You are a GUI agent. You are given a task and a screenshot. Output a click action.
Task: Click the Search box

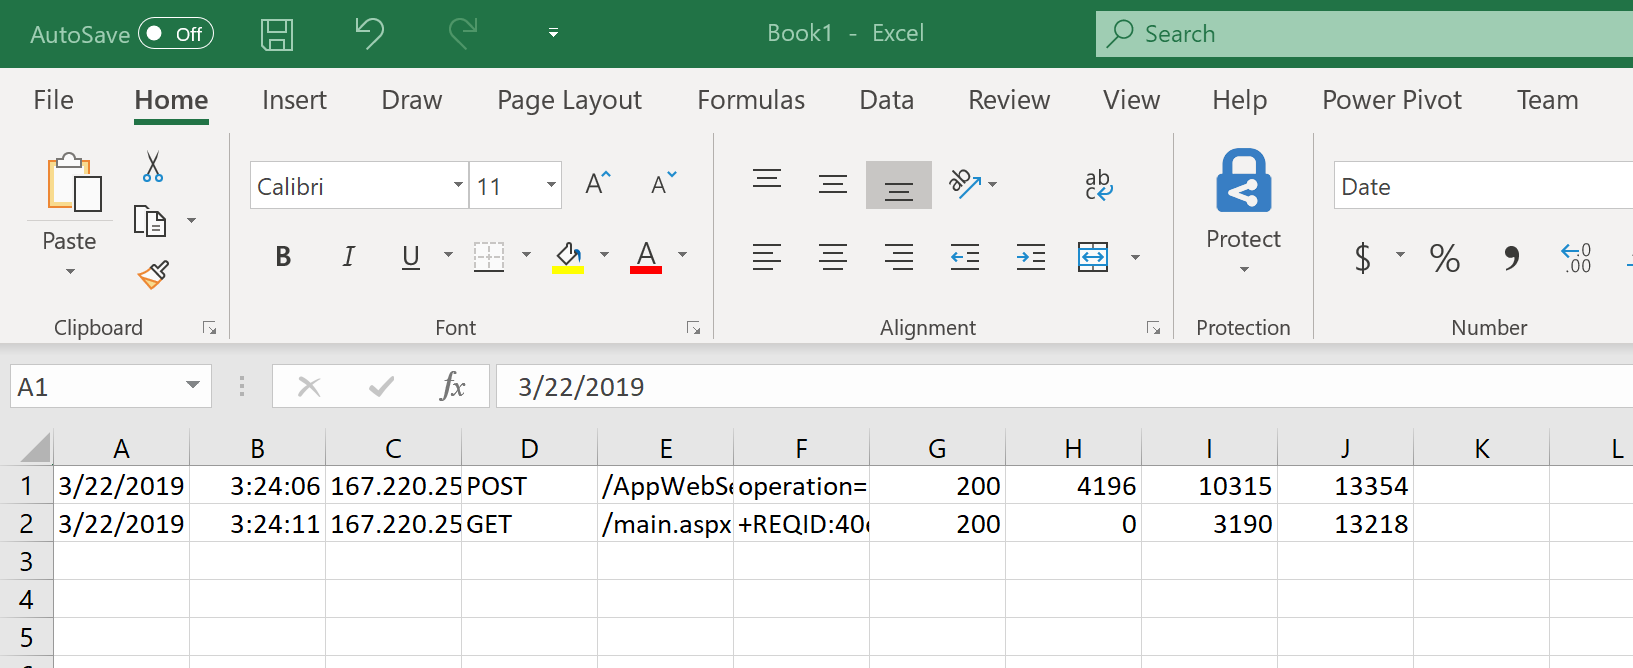click(x=1364, y=34)
